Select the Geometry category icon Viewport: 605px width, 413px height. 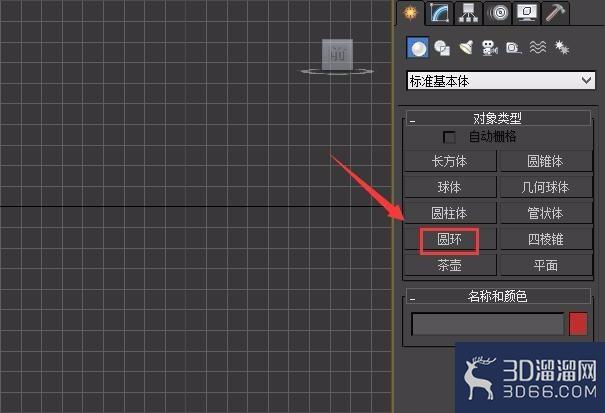click(x=418, y=48)
